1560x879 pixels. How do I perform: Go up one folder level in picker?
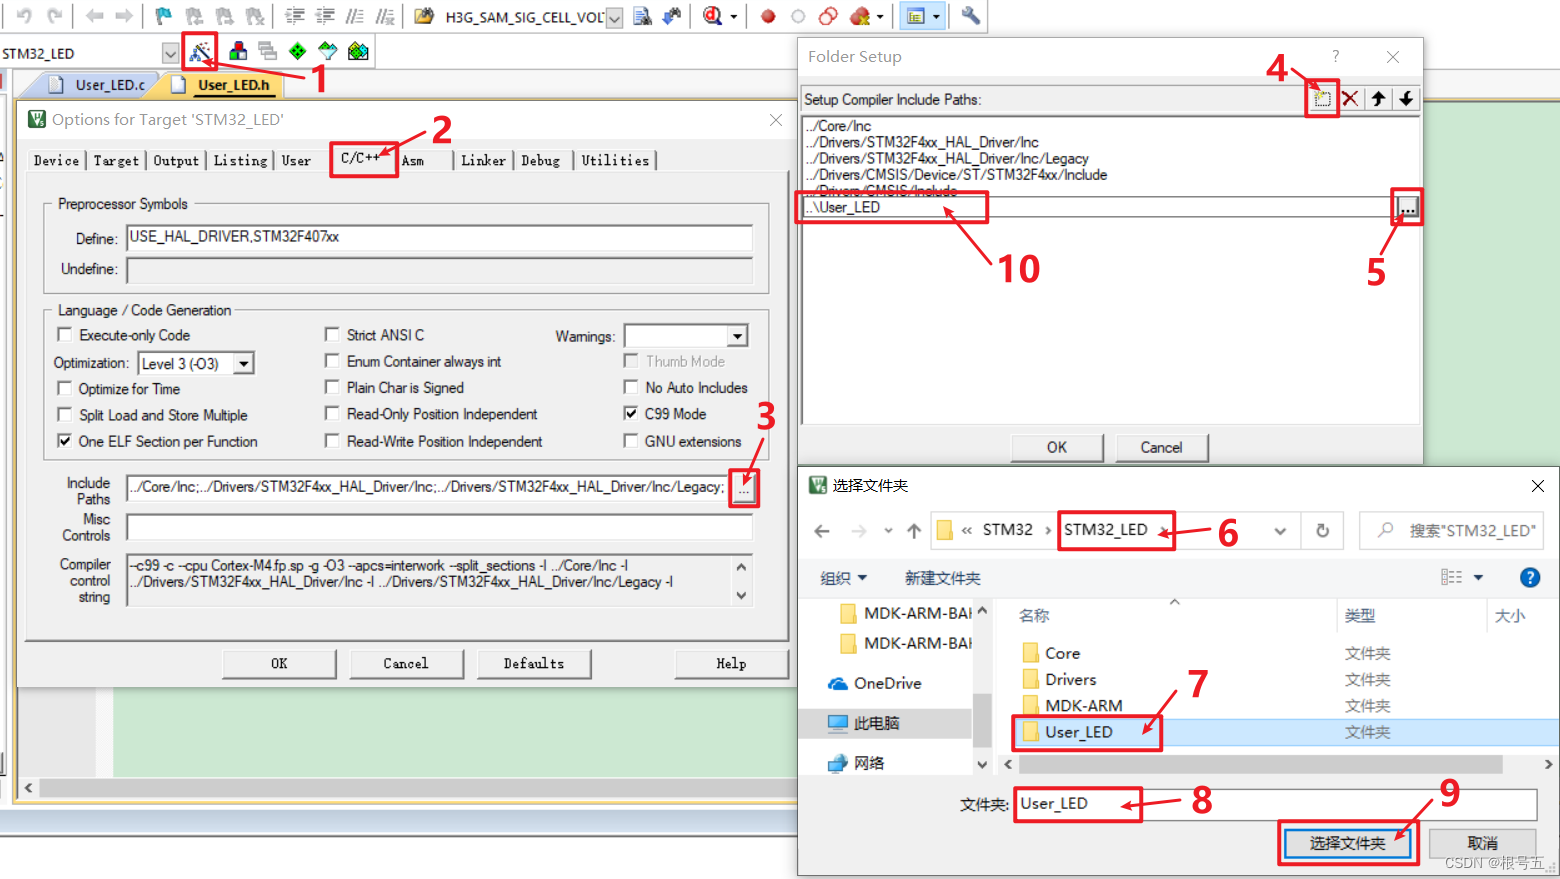tap(914, 531)
